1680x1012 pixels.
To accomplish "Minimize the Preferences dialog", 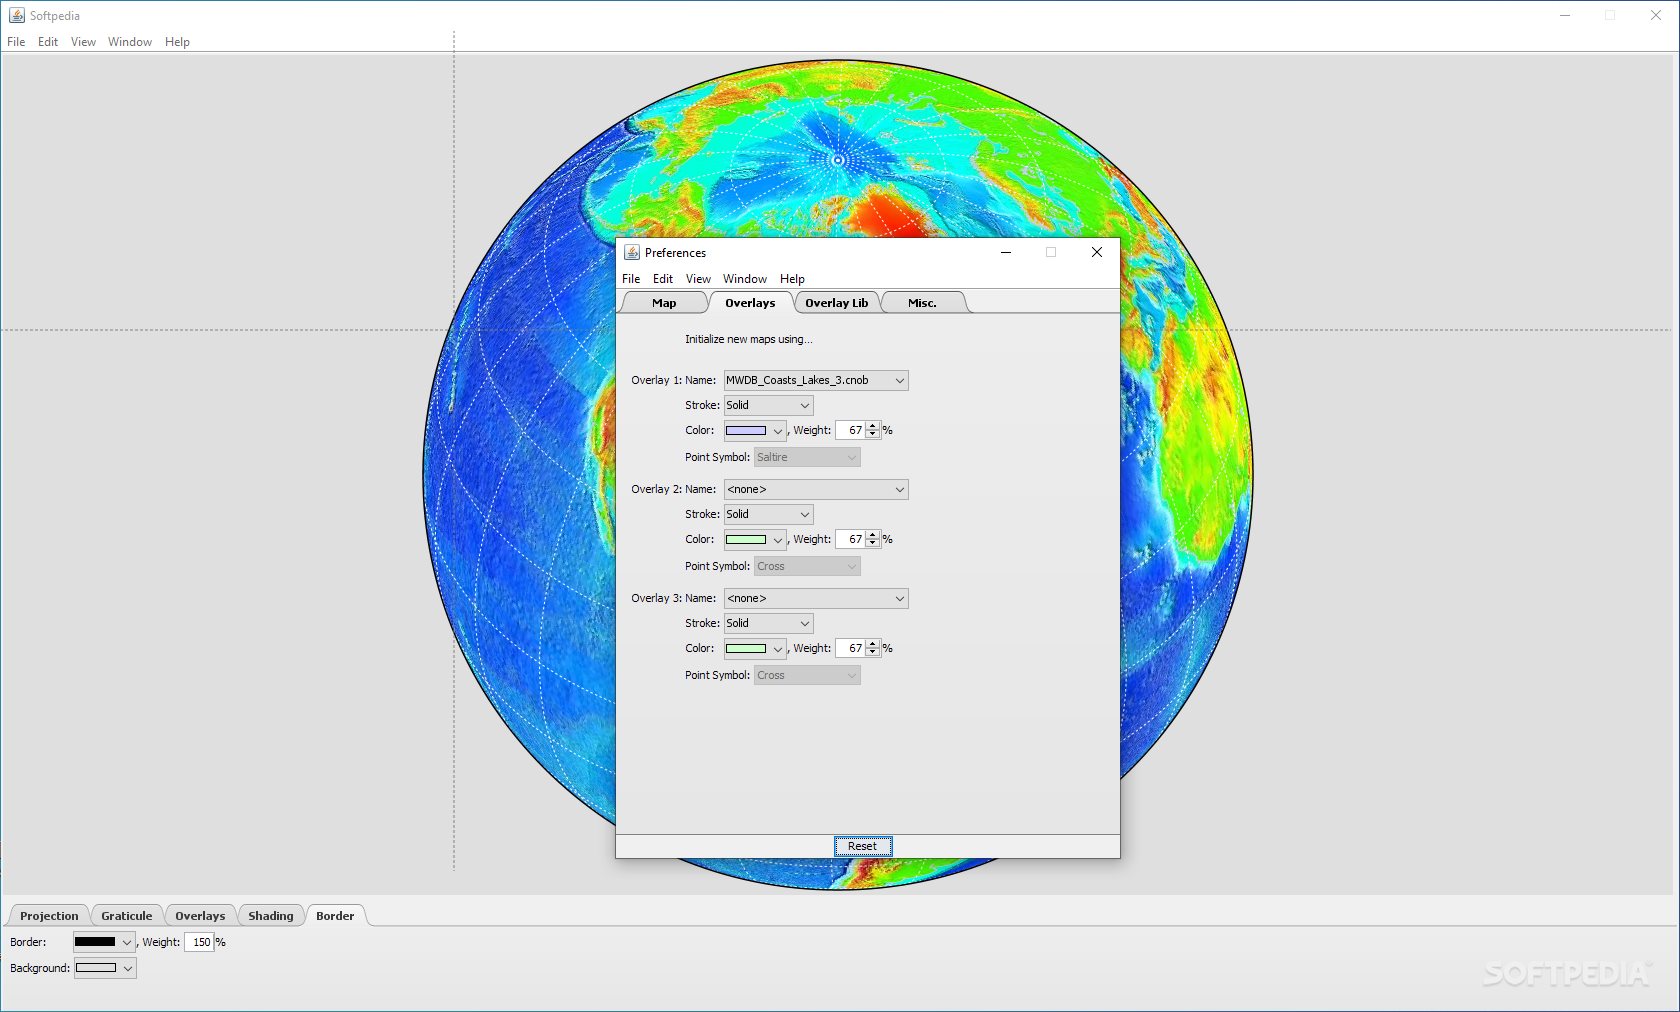I will point(1006,252).
